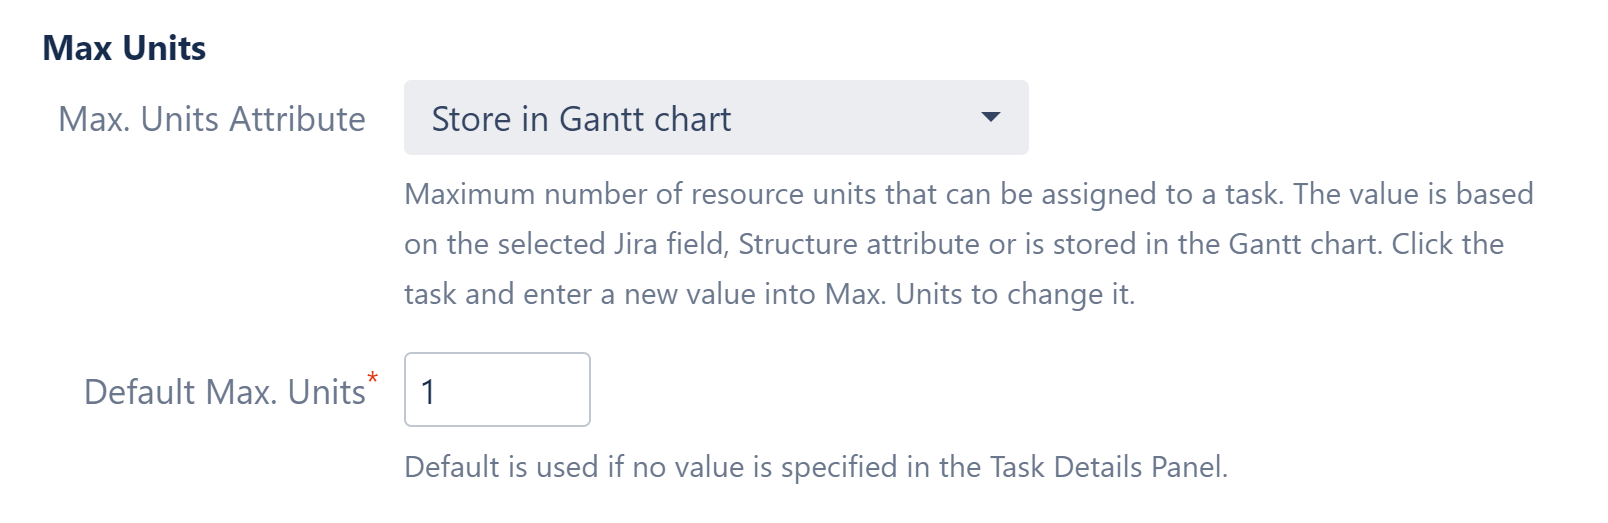Click the "Maximum number of resource units" description line
The width and height of the screenshot is (1608, 523).
(x=968, y=194)
